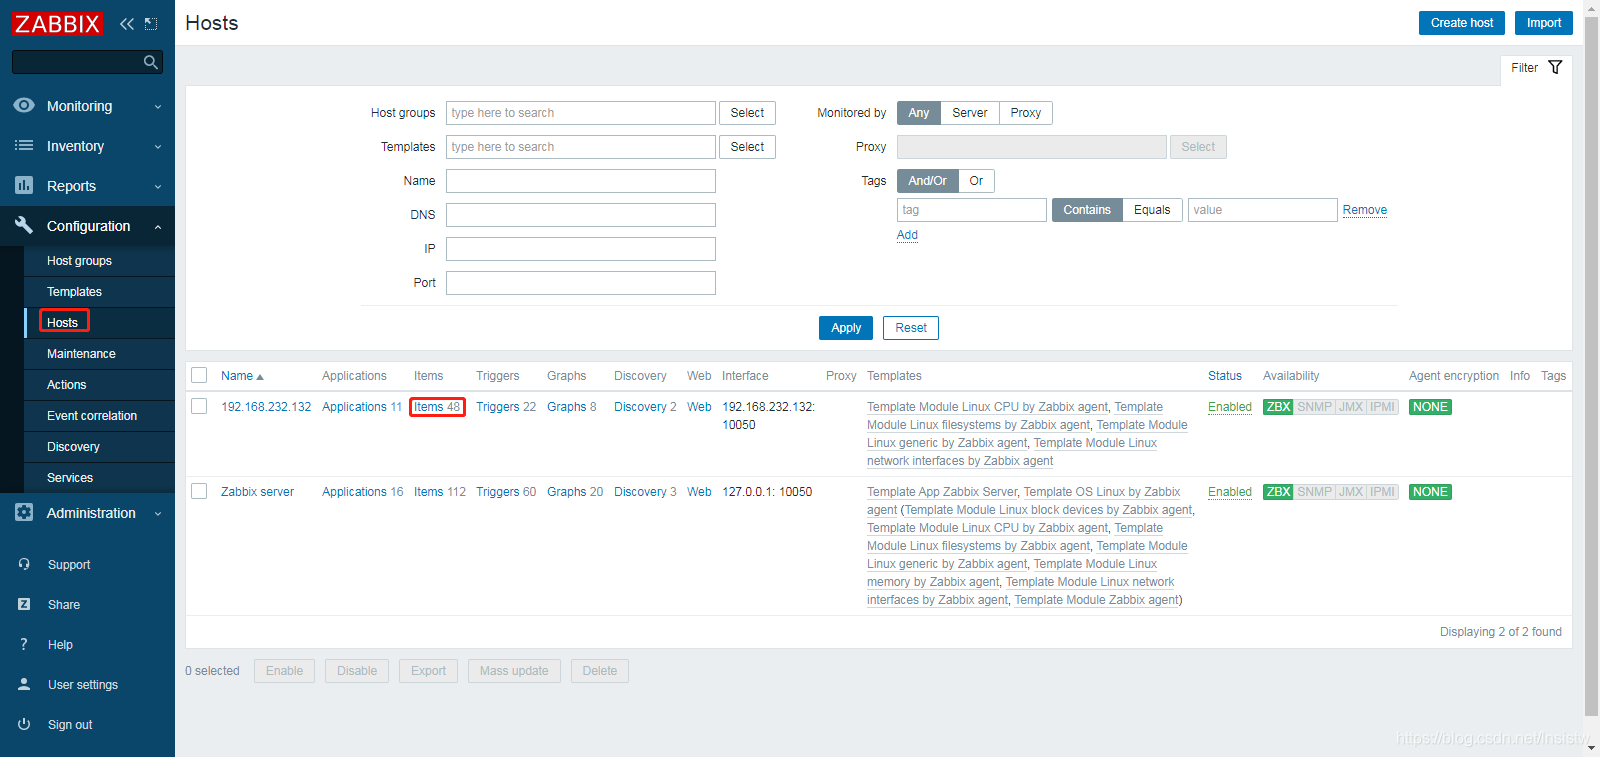Collapse the sidebar with double-chevron icon

click(x=127, y=23)
